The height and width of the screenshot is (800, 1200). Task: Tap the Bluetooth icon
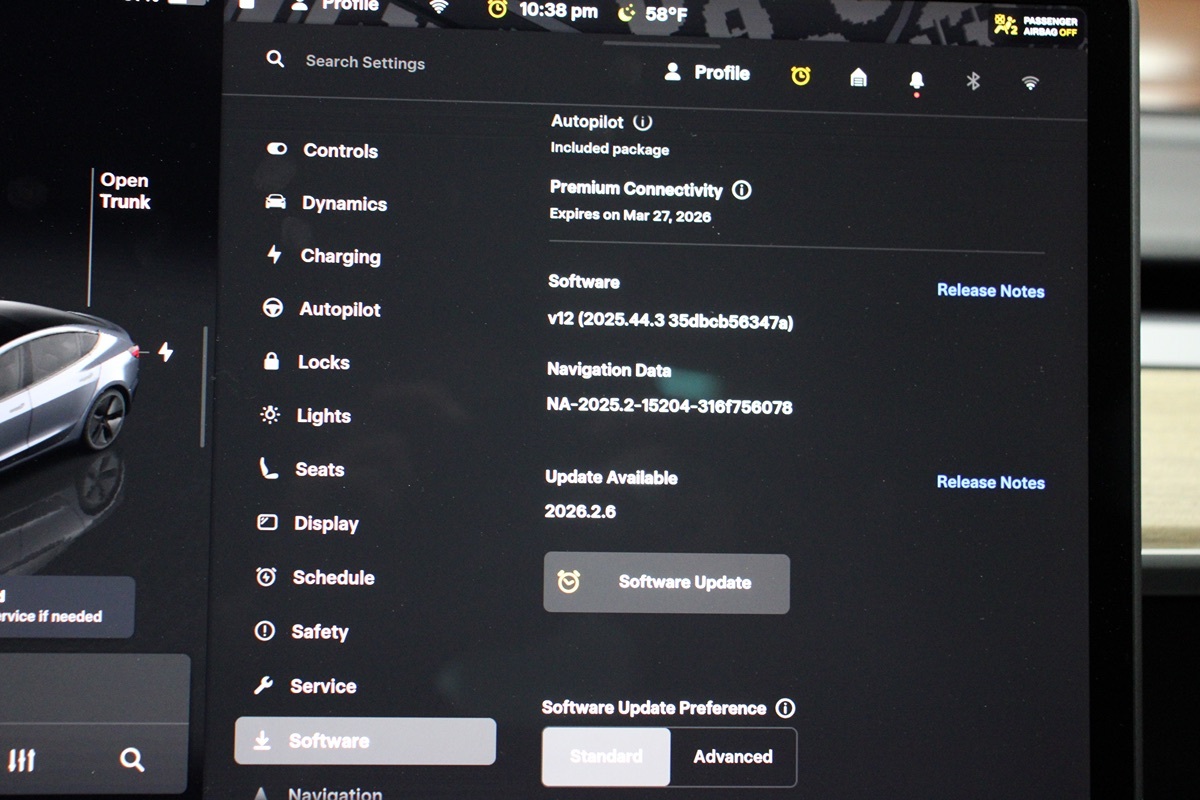(973, 81)
